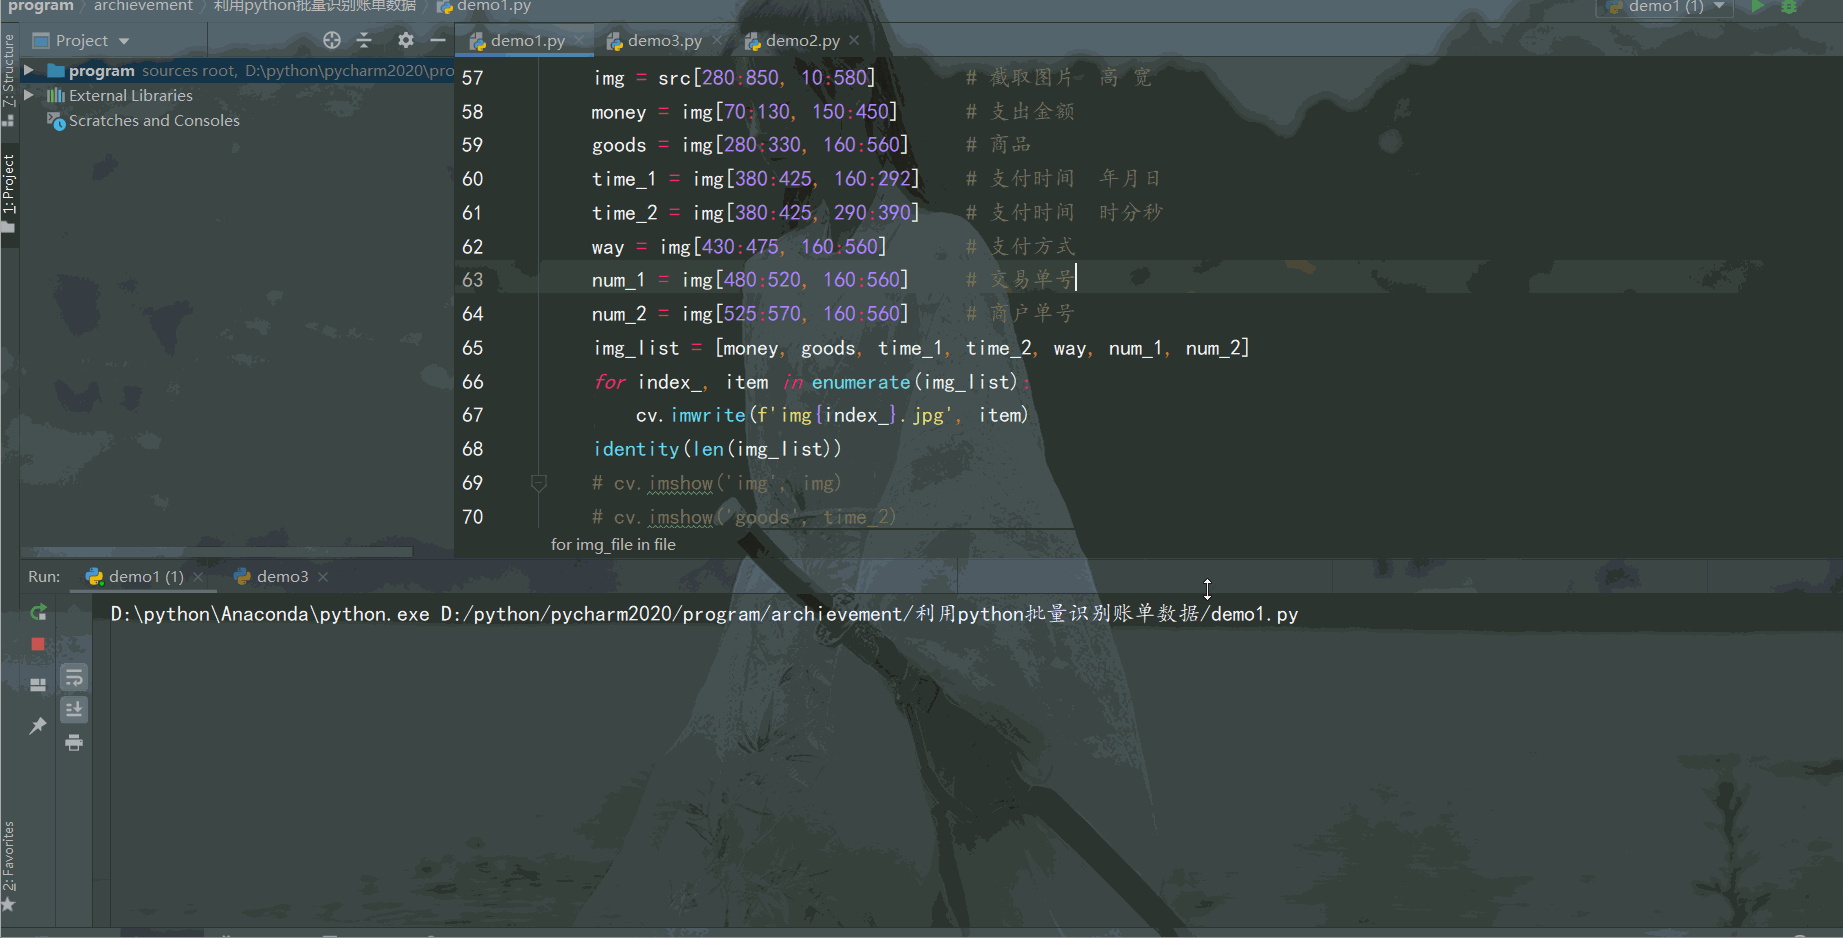Toggle the pin tab icon
The image size is (1843, 938).
[38, 726]
